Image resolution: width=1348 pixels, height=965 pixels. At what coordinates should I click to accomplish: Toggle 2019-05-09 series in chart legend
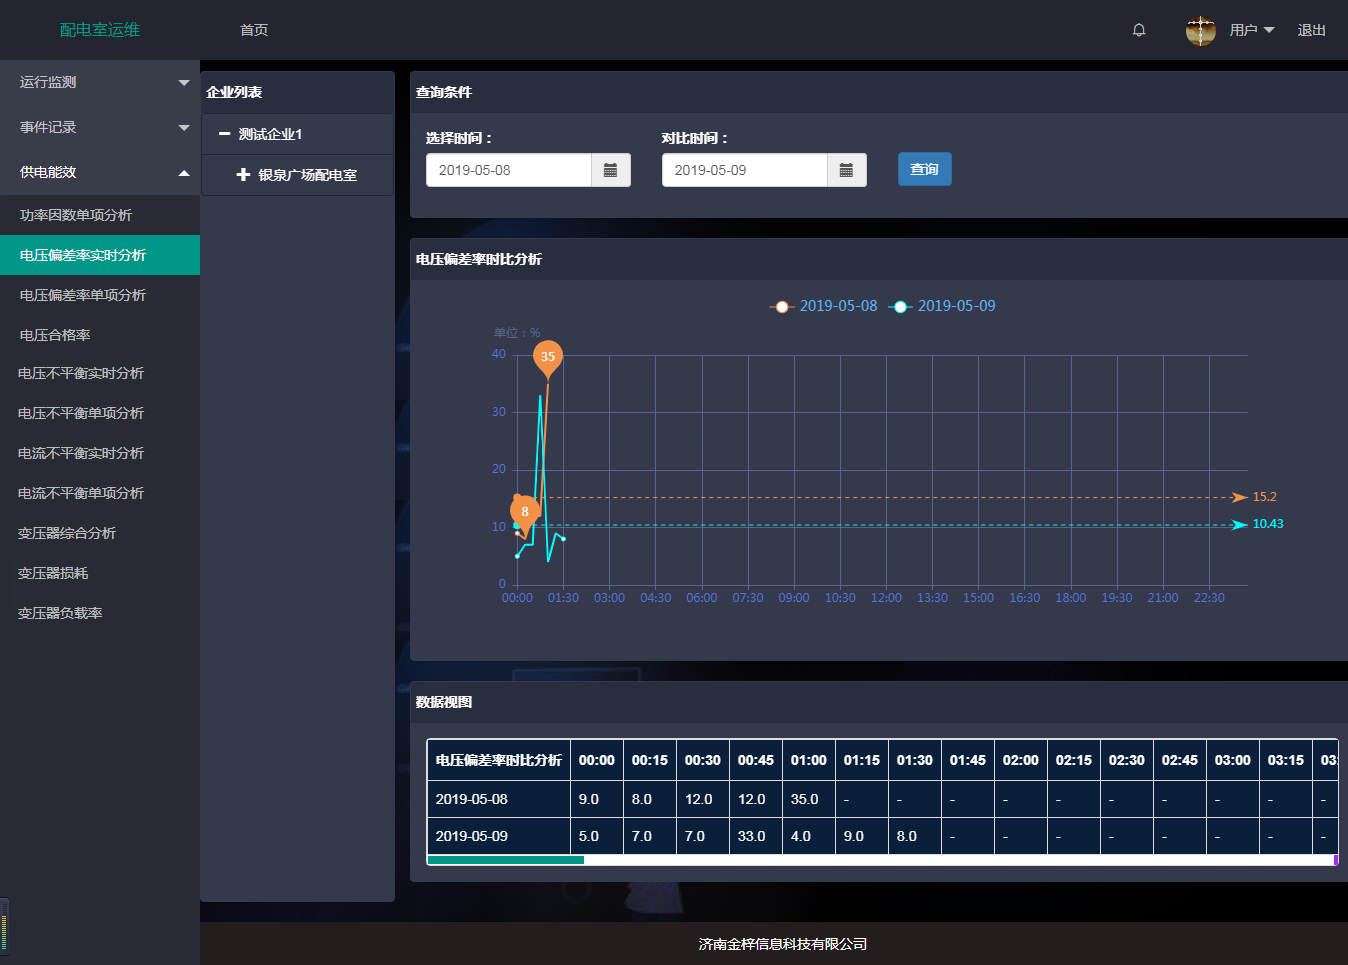click(x=942, y=306)
